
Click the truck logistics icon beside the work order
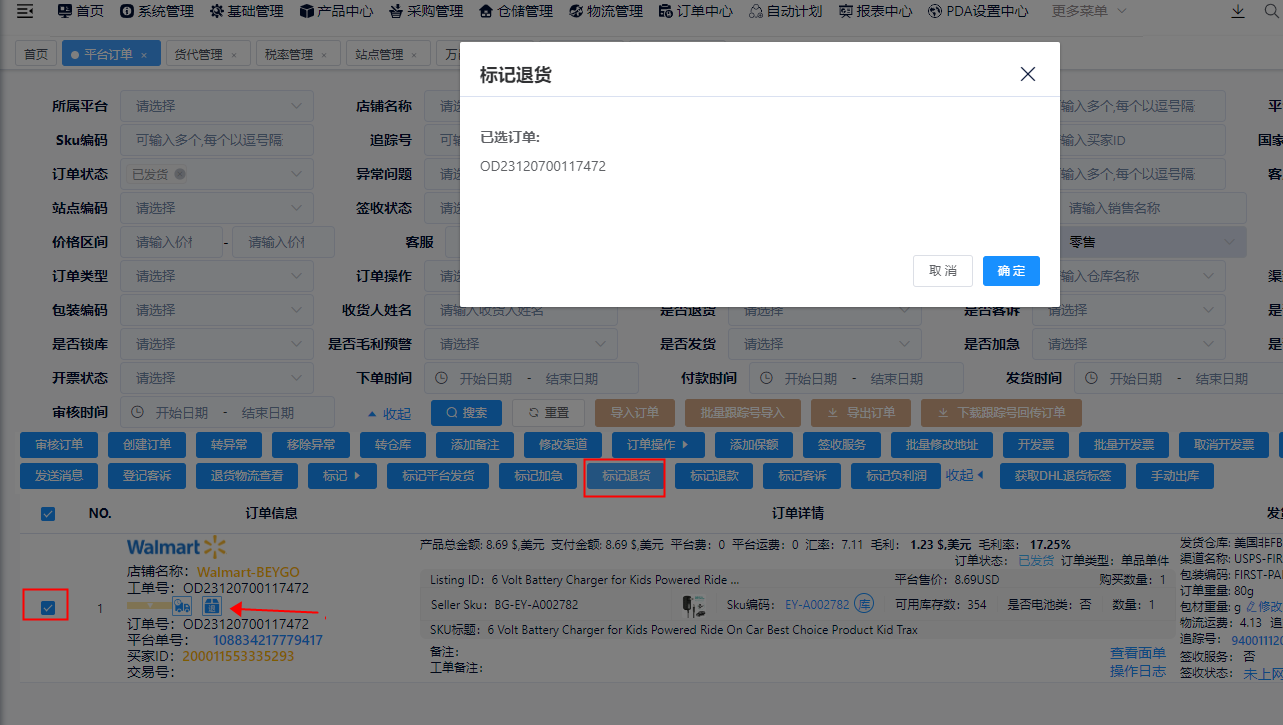(x=182, y=605)
